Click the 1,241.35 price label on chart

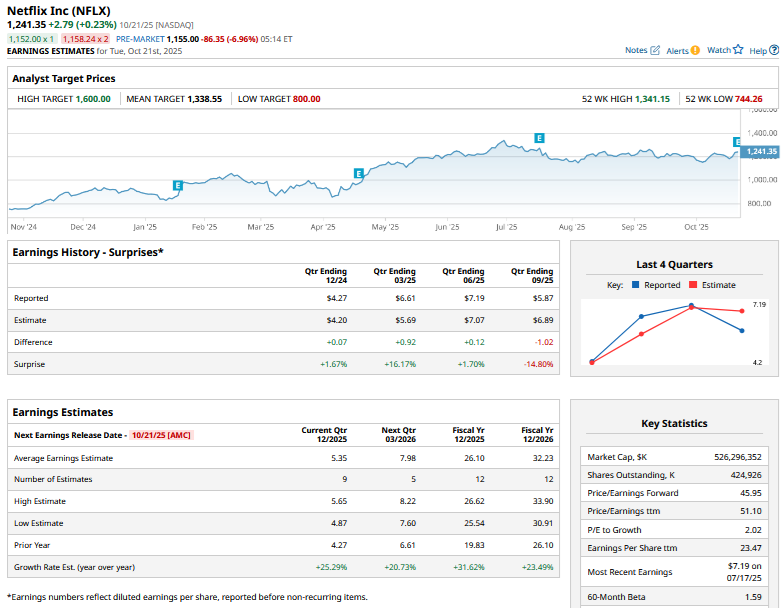coord(761,152)
